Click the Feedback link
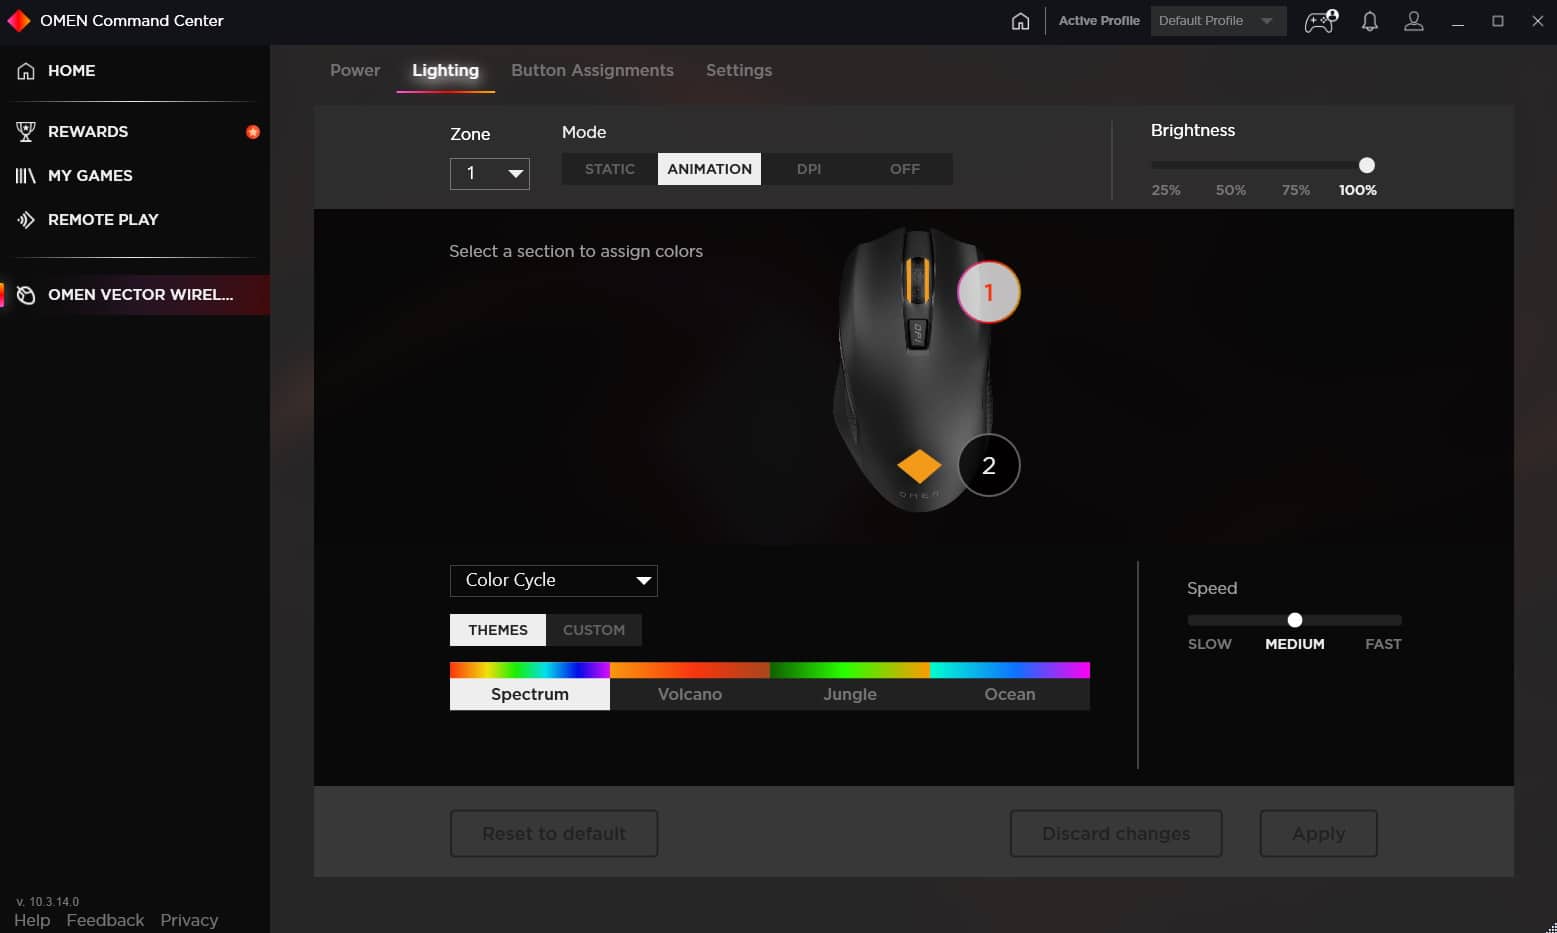 click(x=105, y=920)
